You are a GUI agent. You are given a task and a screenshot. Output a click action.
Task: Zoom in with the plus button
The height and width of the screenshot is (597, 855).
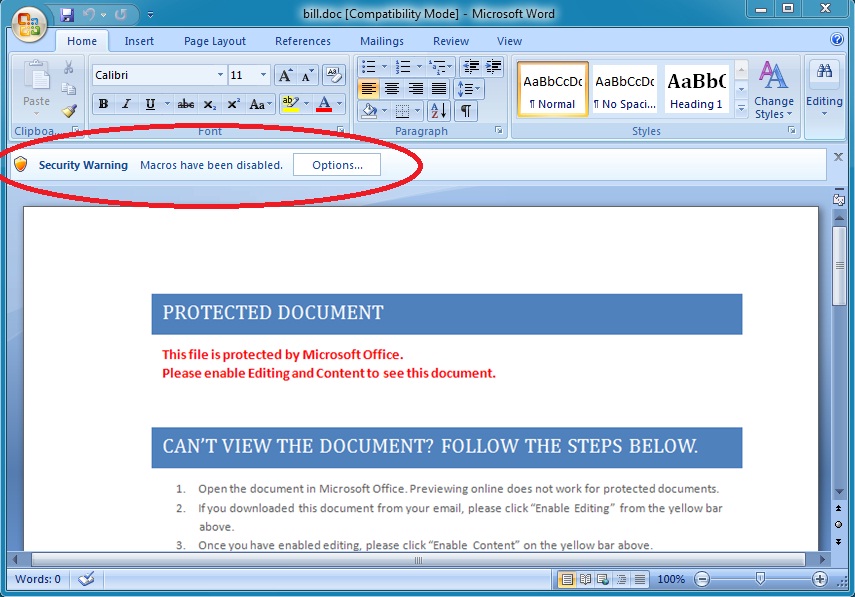coord(820,579)
